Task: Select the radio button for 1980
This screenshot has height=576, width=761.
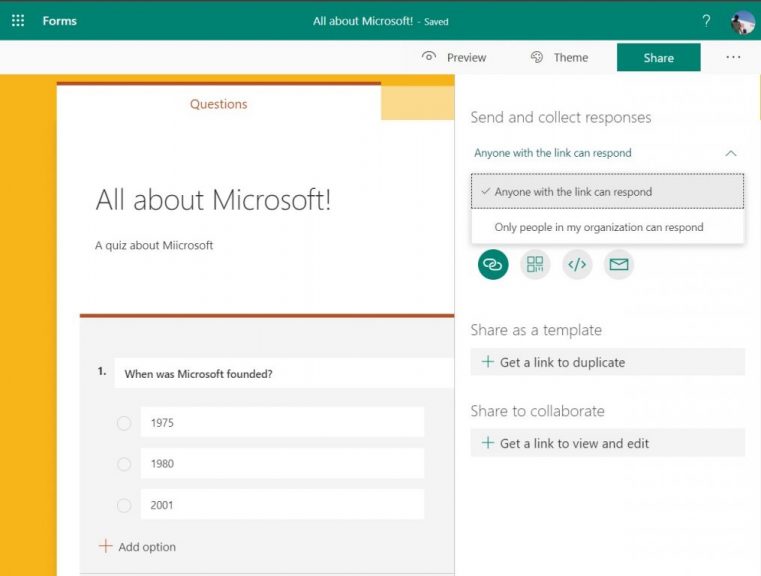Action: (x=124, y=464)
